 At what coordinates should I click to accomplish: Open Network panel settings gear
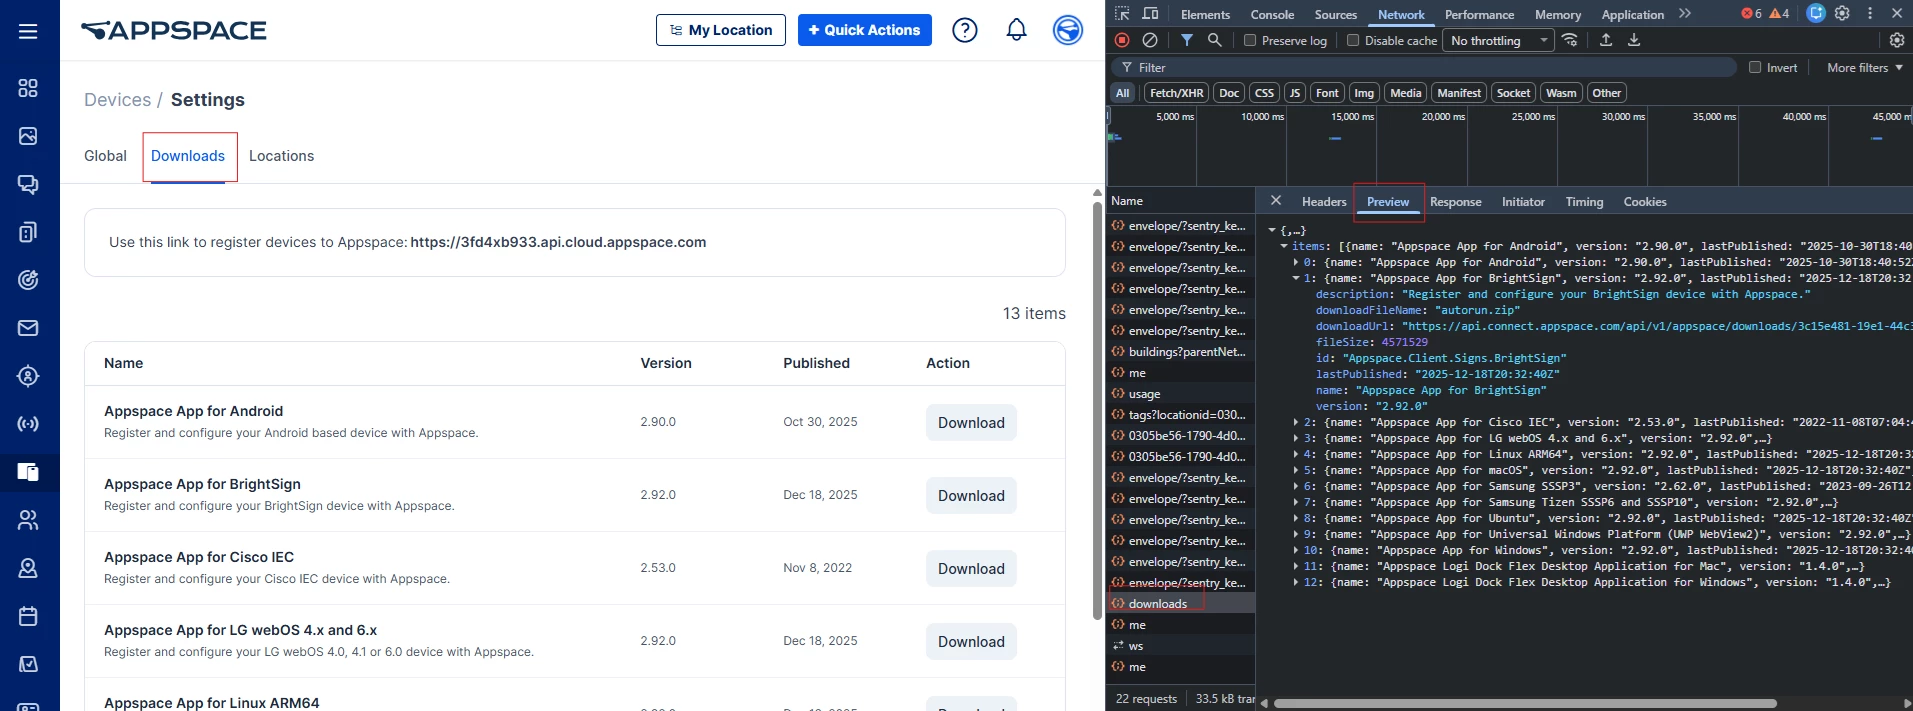coord(1897,40)
